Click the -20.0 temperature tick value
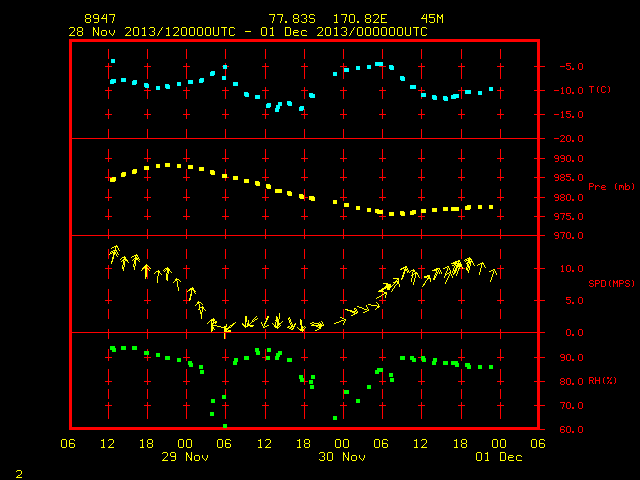 coord(568,139)
